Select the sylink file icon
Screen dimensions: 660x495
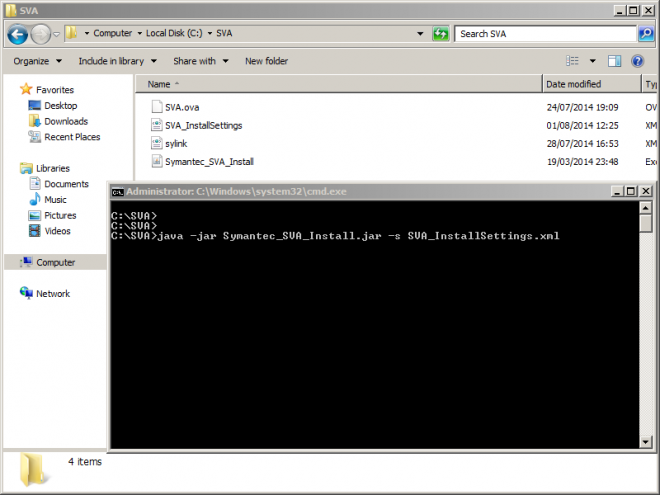tap(157, 143)
